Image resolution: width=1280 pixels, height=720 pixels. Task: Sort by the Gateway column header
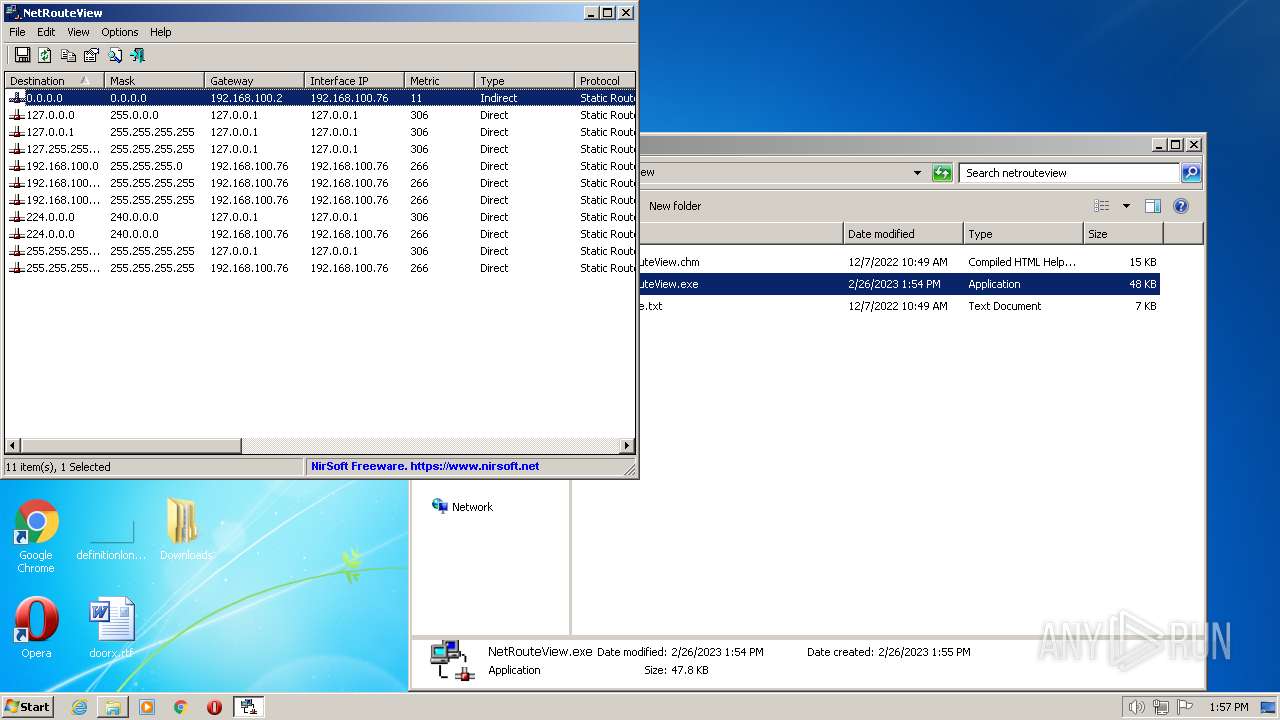pyautogui.click(x=254, y=81)
